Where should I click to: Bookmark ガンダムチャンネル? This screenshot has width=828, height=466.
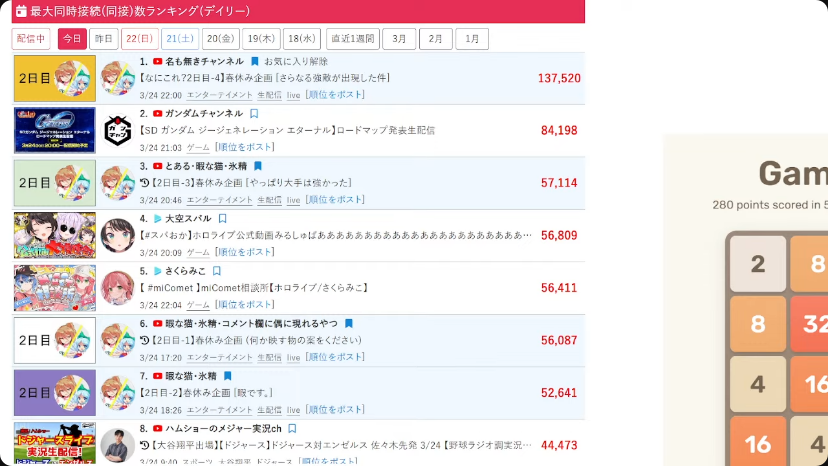pos(254,114)
